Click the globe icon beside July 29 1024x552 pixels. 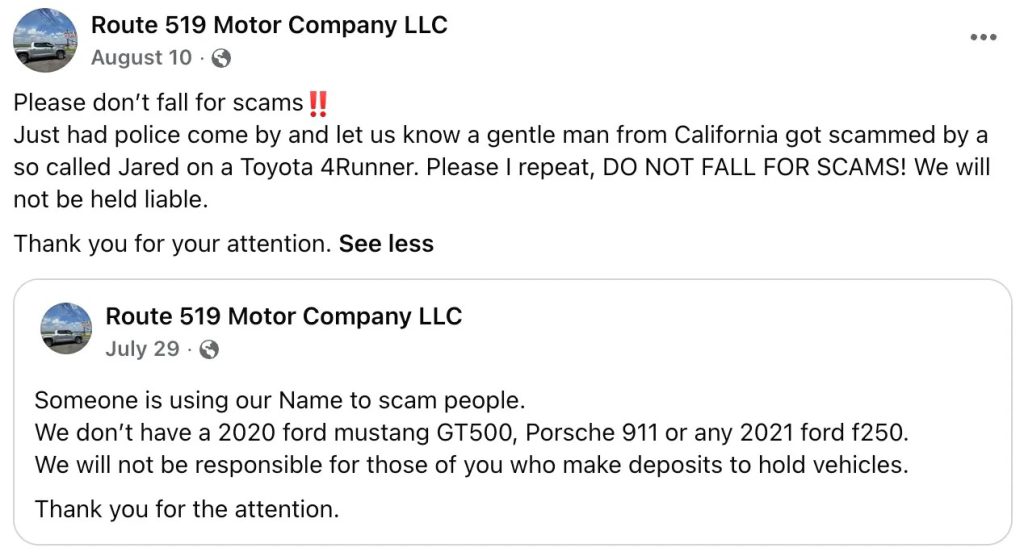pyautogui.click(x=209, y=349)
